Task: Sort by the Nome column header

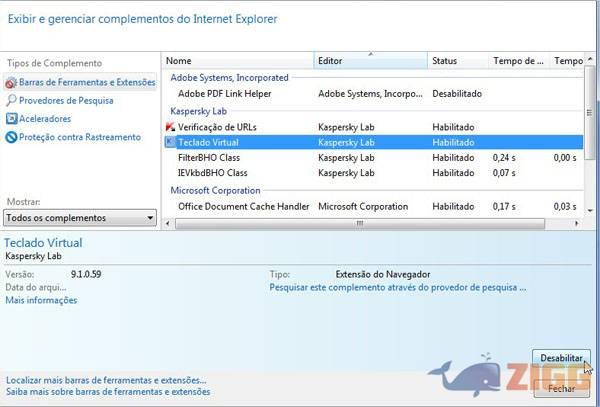Action: 237,60
